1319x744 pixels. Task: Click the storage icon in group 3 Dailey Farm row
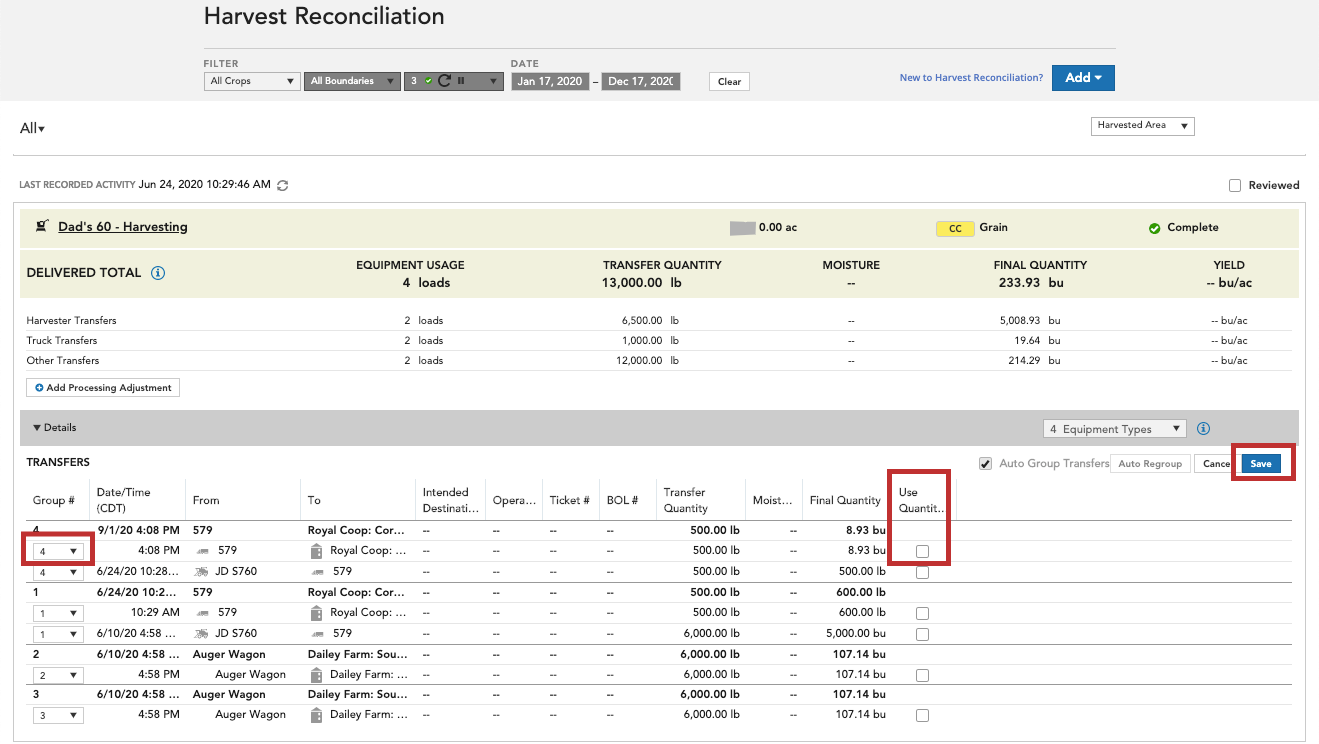pyautogui.click(x=317, y=715)
